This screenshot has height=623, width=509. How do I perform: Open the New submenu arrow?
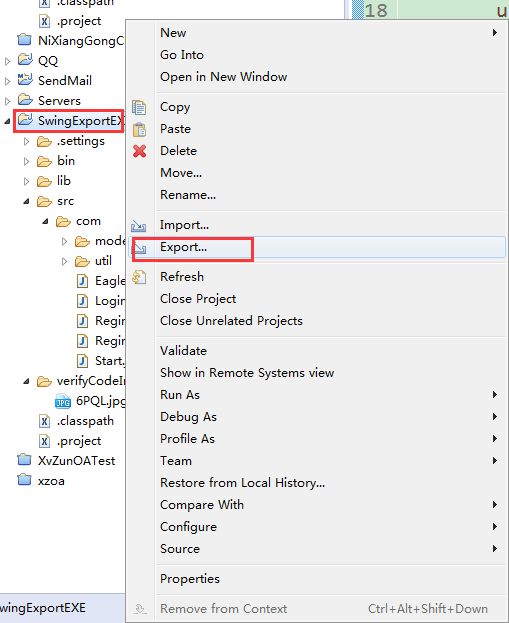tap(495, 33)
